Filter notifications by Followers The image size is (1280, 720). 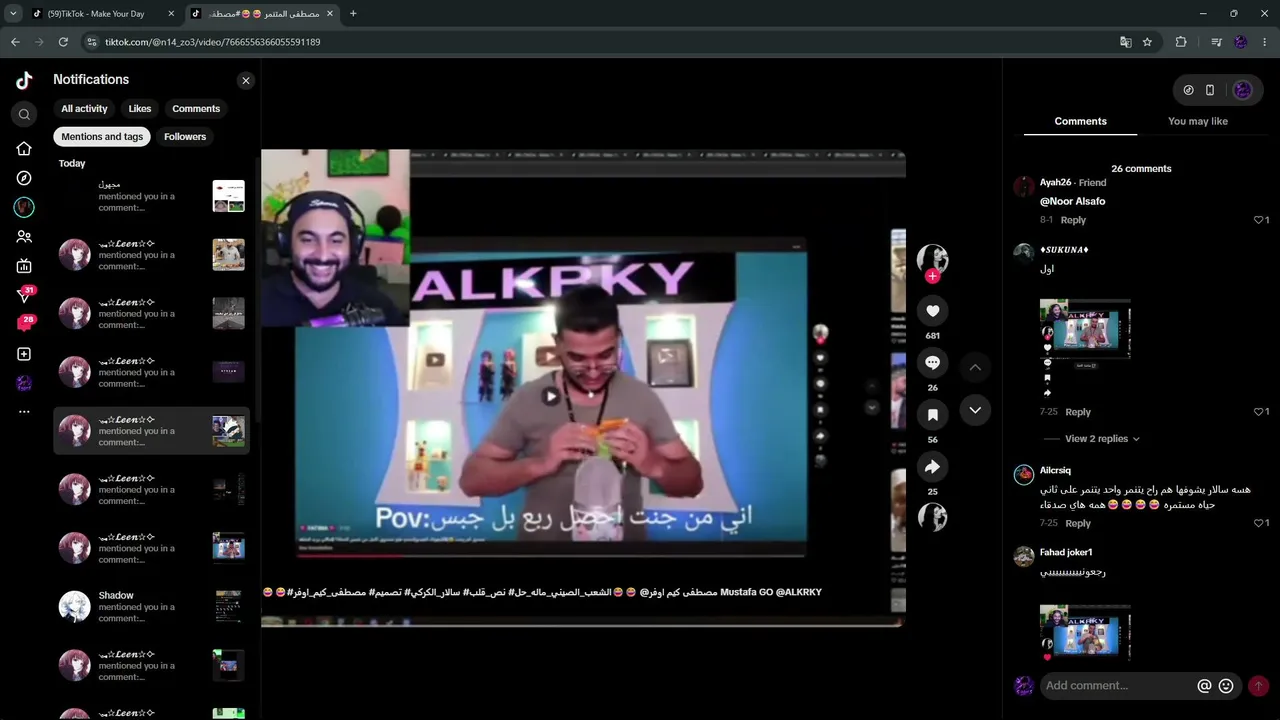[185, 137]
